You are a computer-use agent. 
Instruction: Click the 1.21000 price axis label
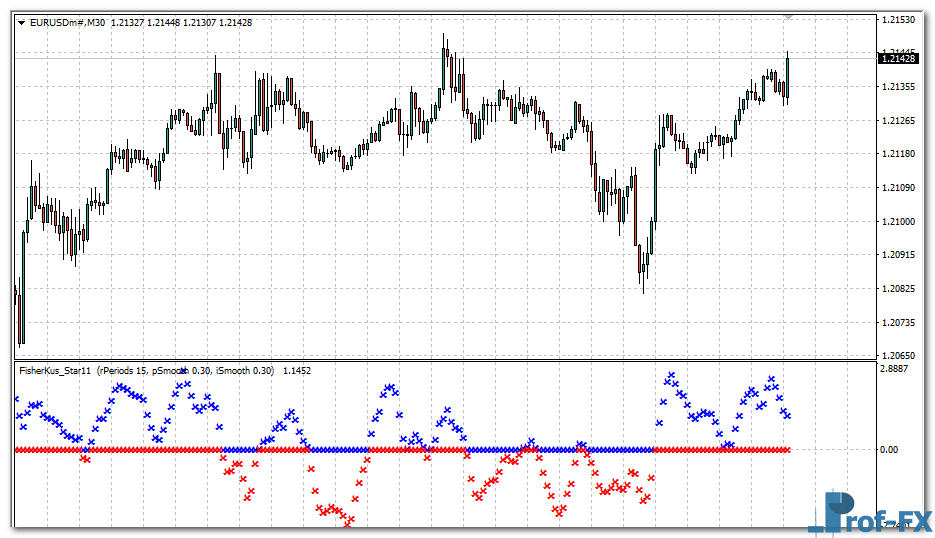[x=898, y=222]
